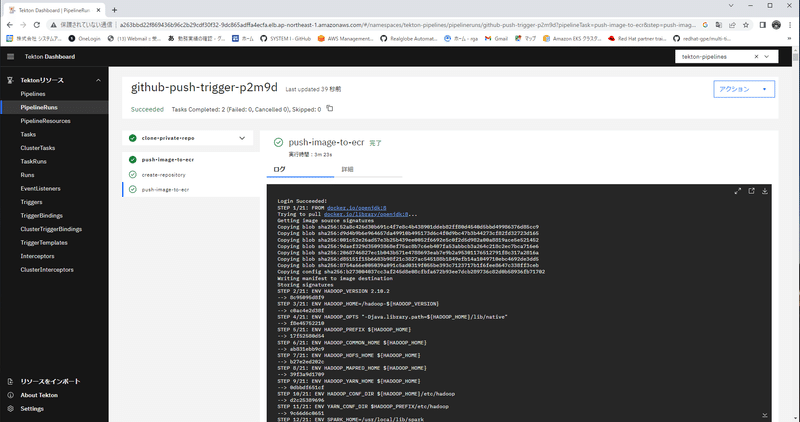This screenshot has height=422, width=800.
Task: Open the browser profile avatar
Action: pyautogui.click(x=777, y=24)
